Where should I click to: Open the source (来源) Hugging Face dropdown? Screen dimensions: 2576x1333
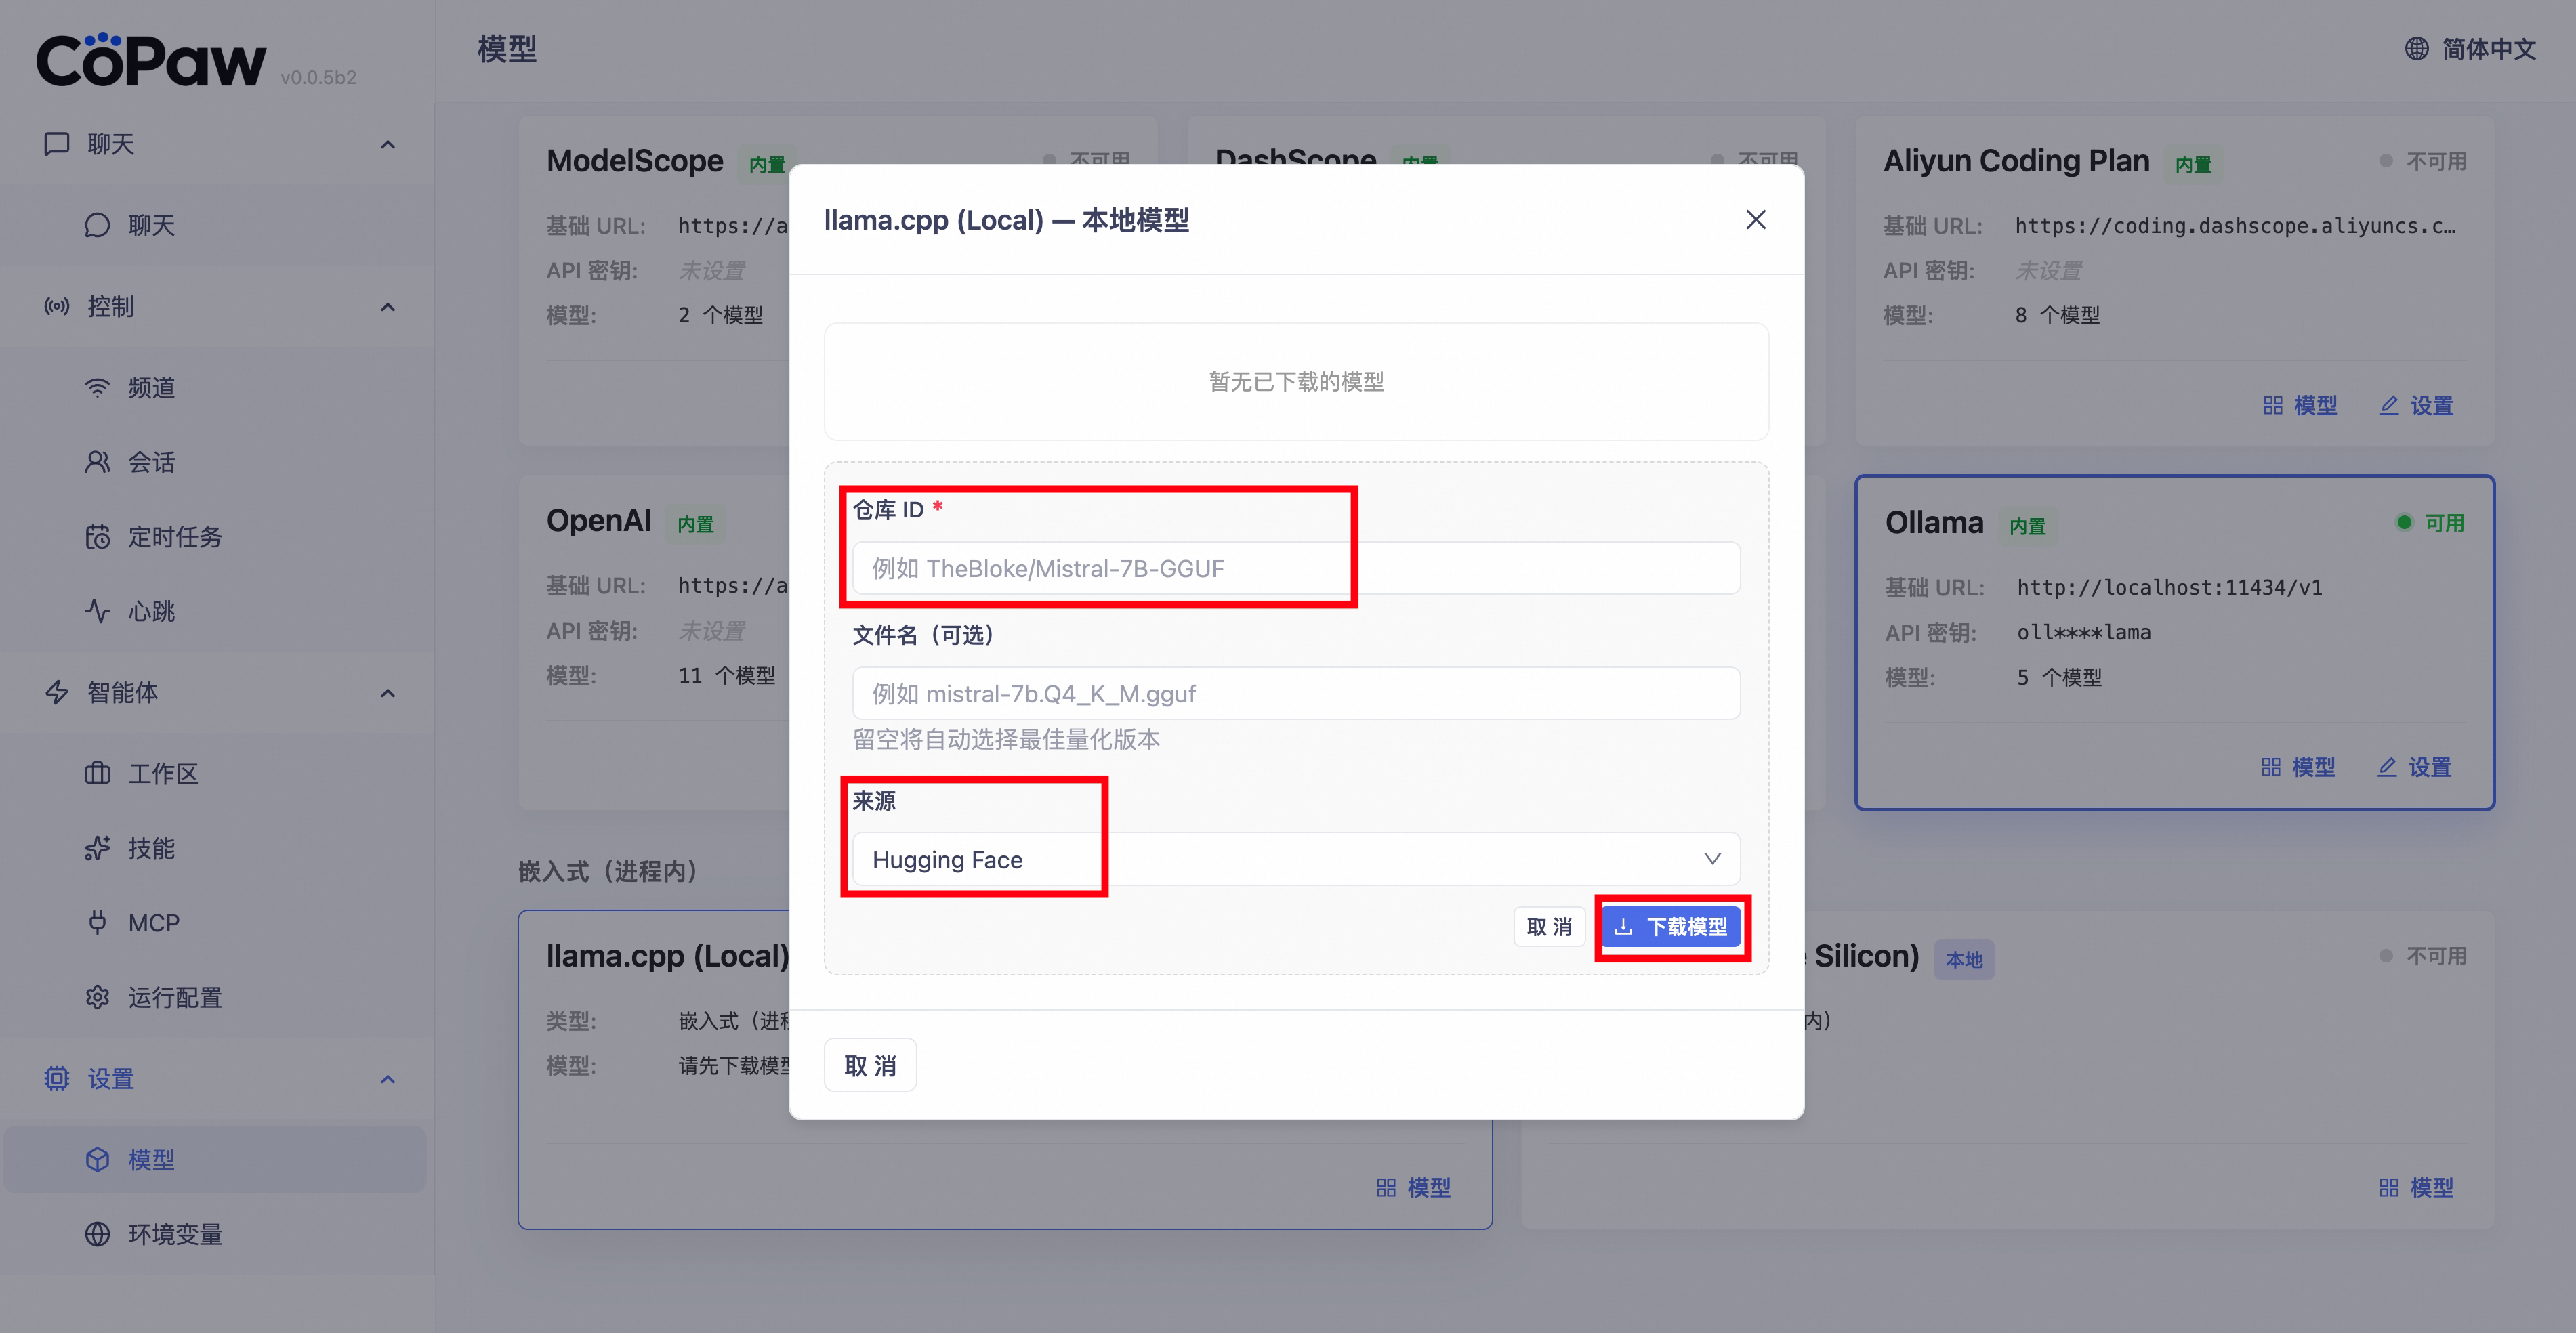point(1295,859)
